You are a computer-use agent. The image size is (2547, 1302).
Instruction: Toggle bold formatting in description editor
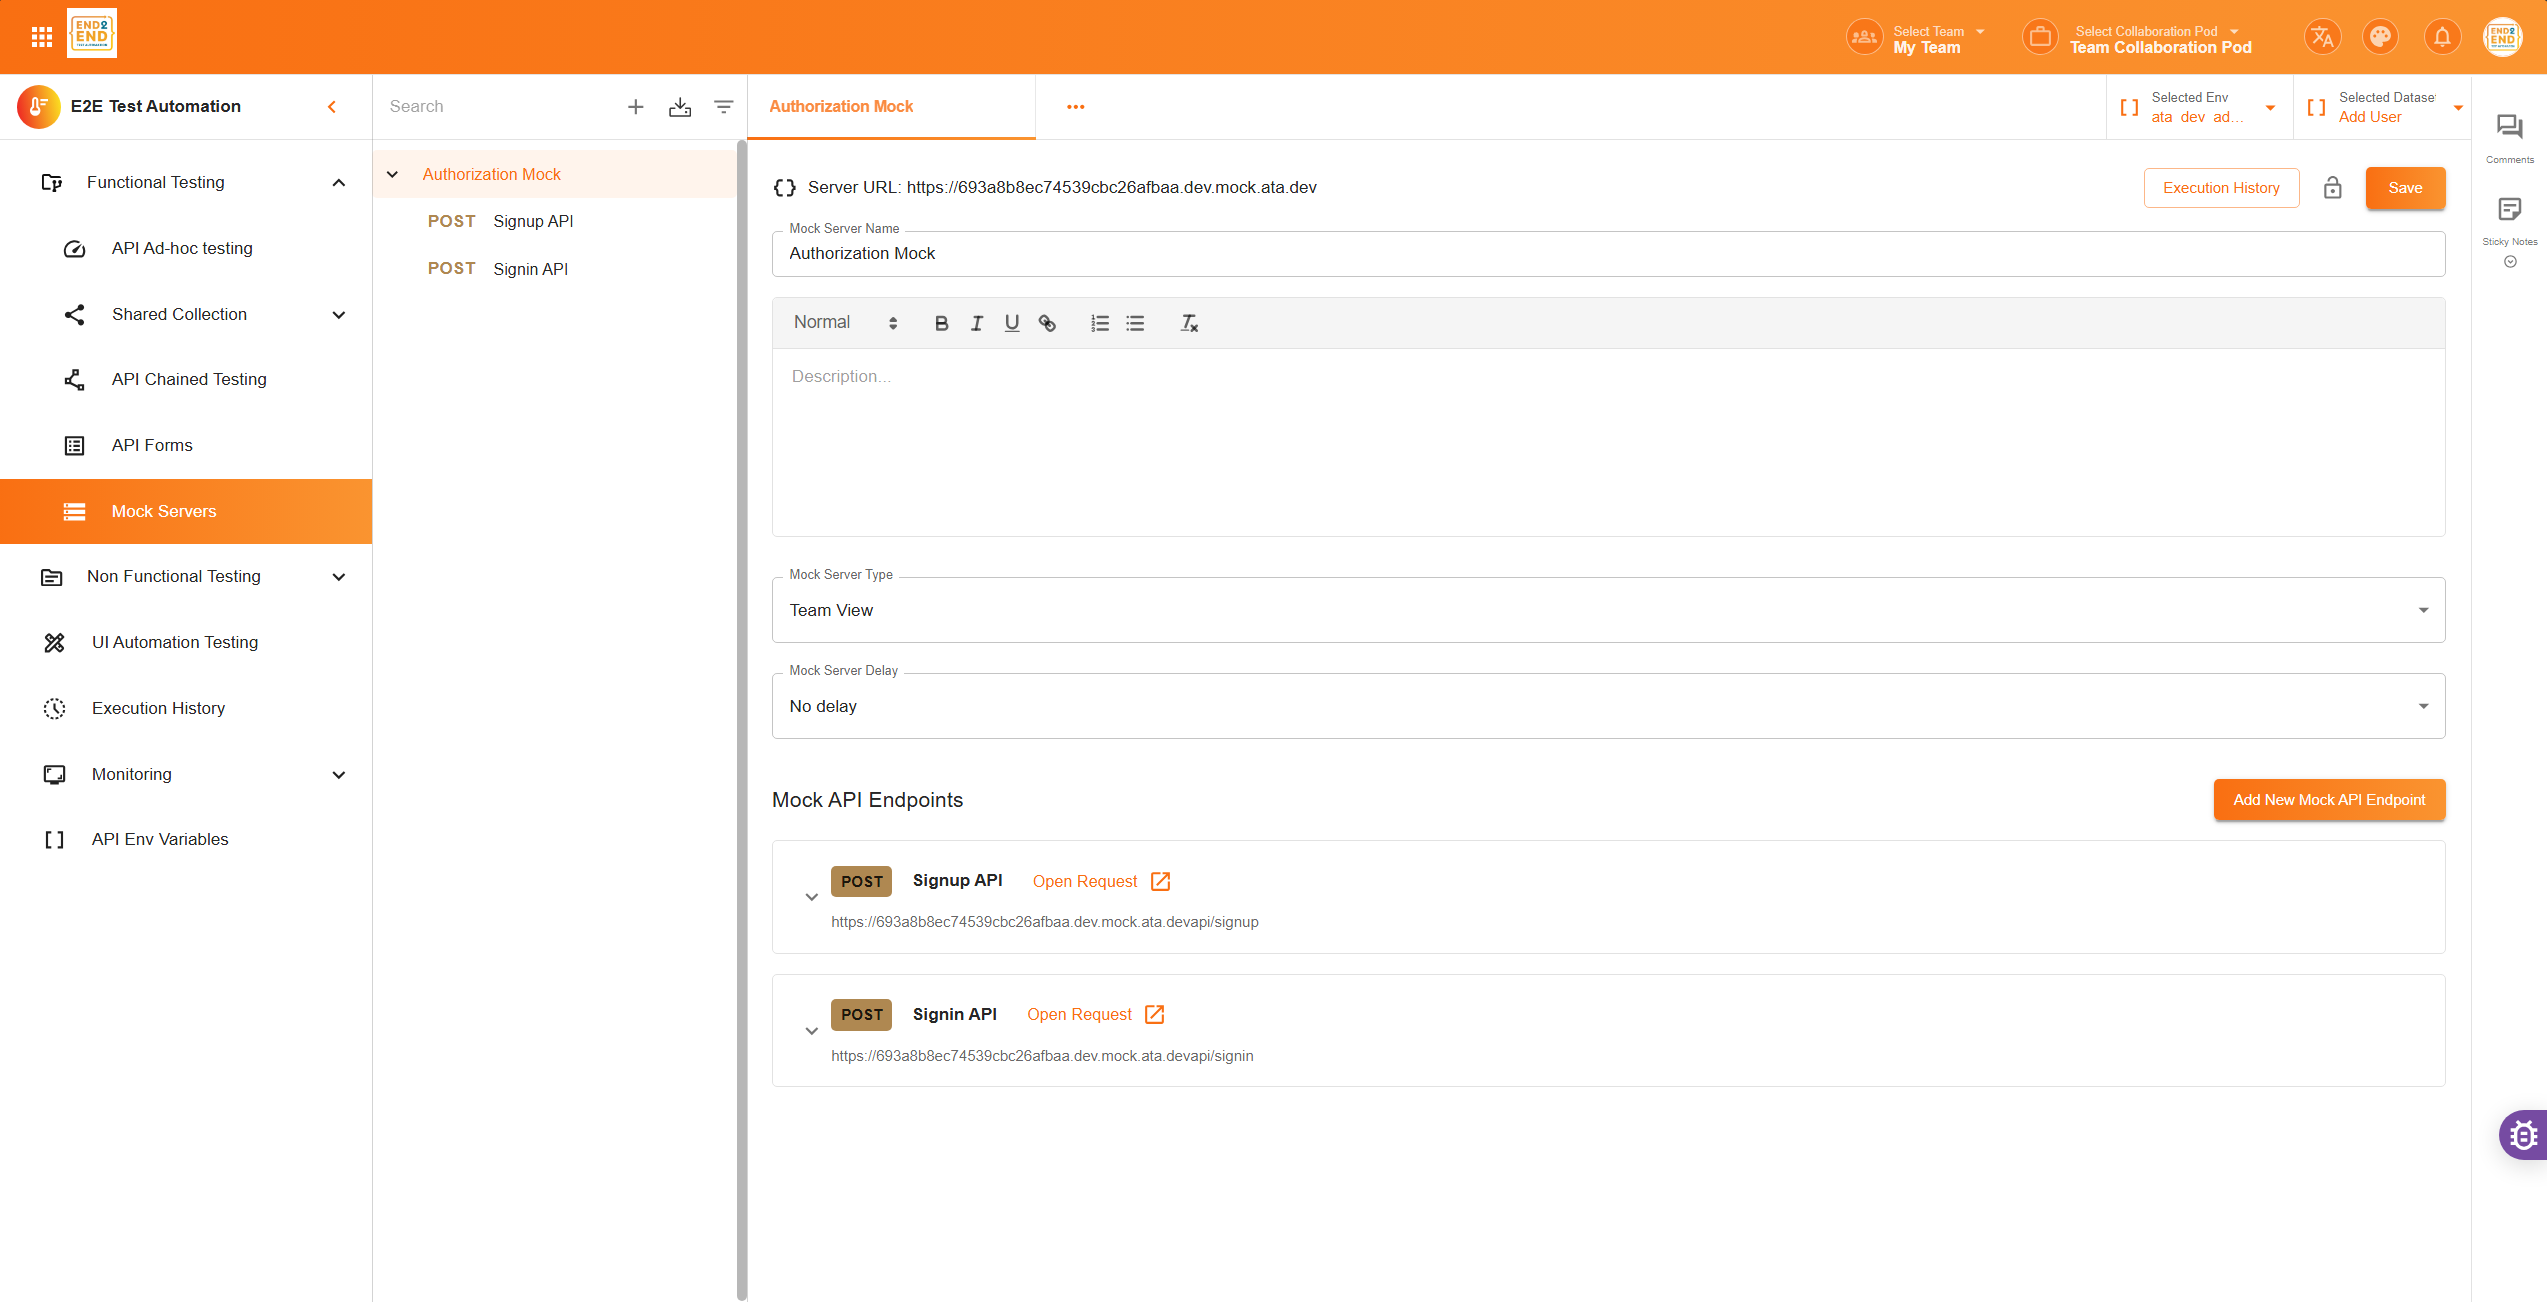pyautogui.click(x=940, y=323)
